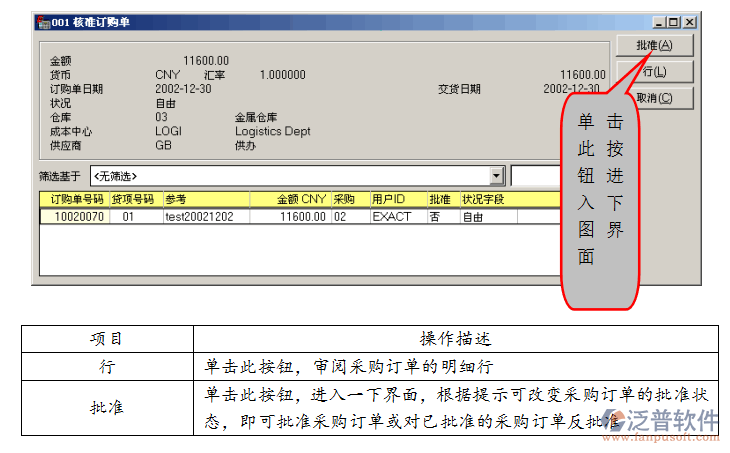Sort by 金额 CNY column header
This screenshot has height=453, width=730.
click(x=290, y=200)
